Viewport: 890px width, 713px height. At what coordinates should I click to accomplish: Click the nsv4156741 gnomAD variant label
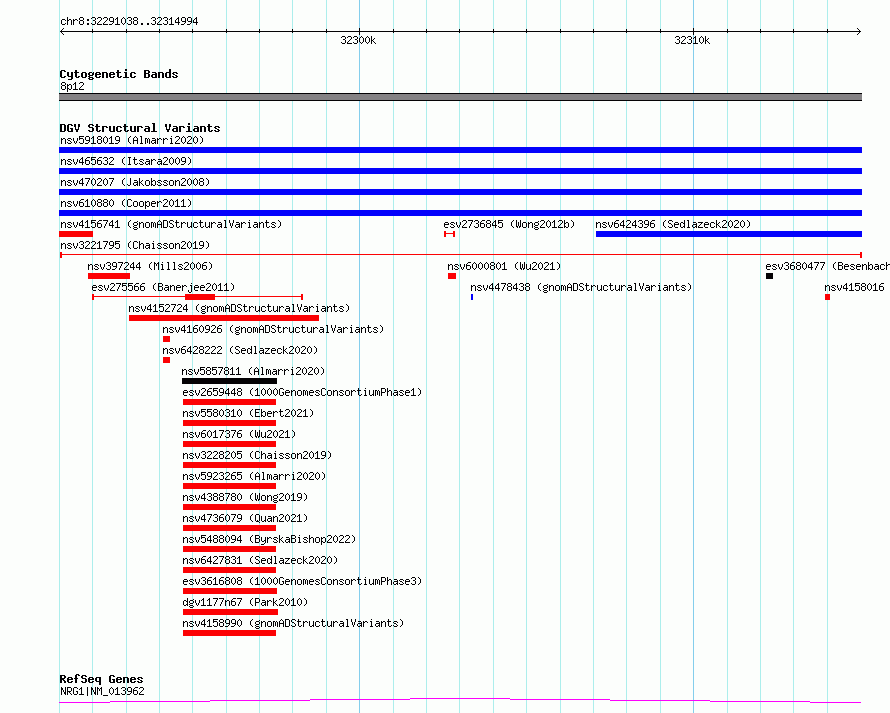tap(171, 224)
